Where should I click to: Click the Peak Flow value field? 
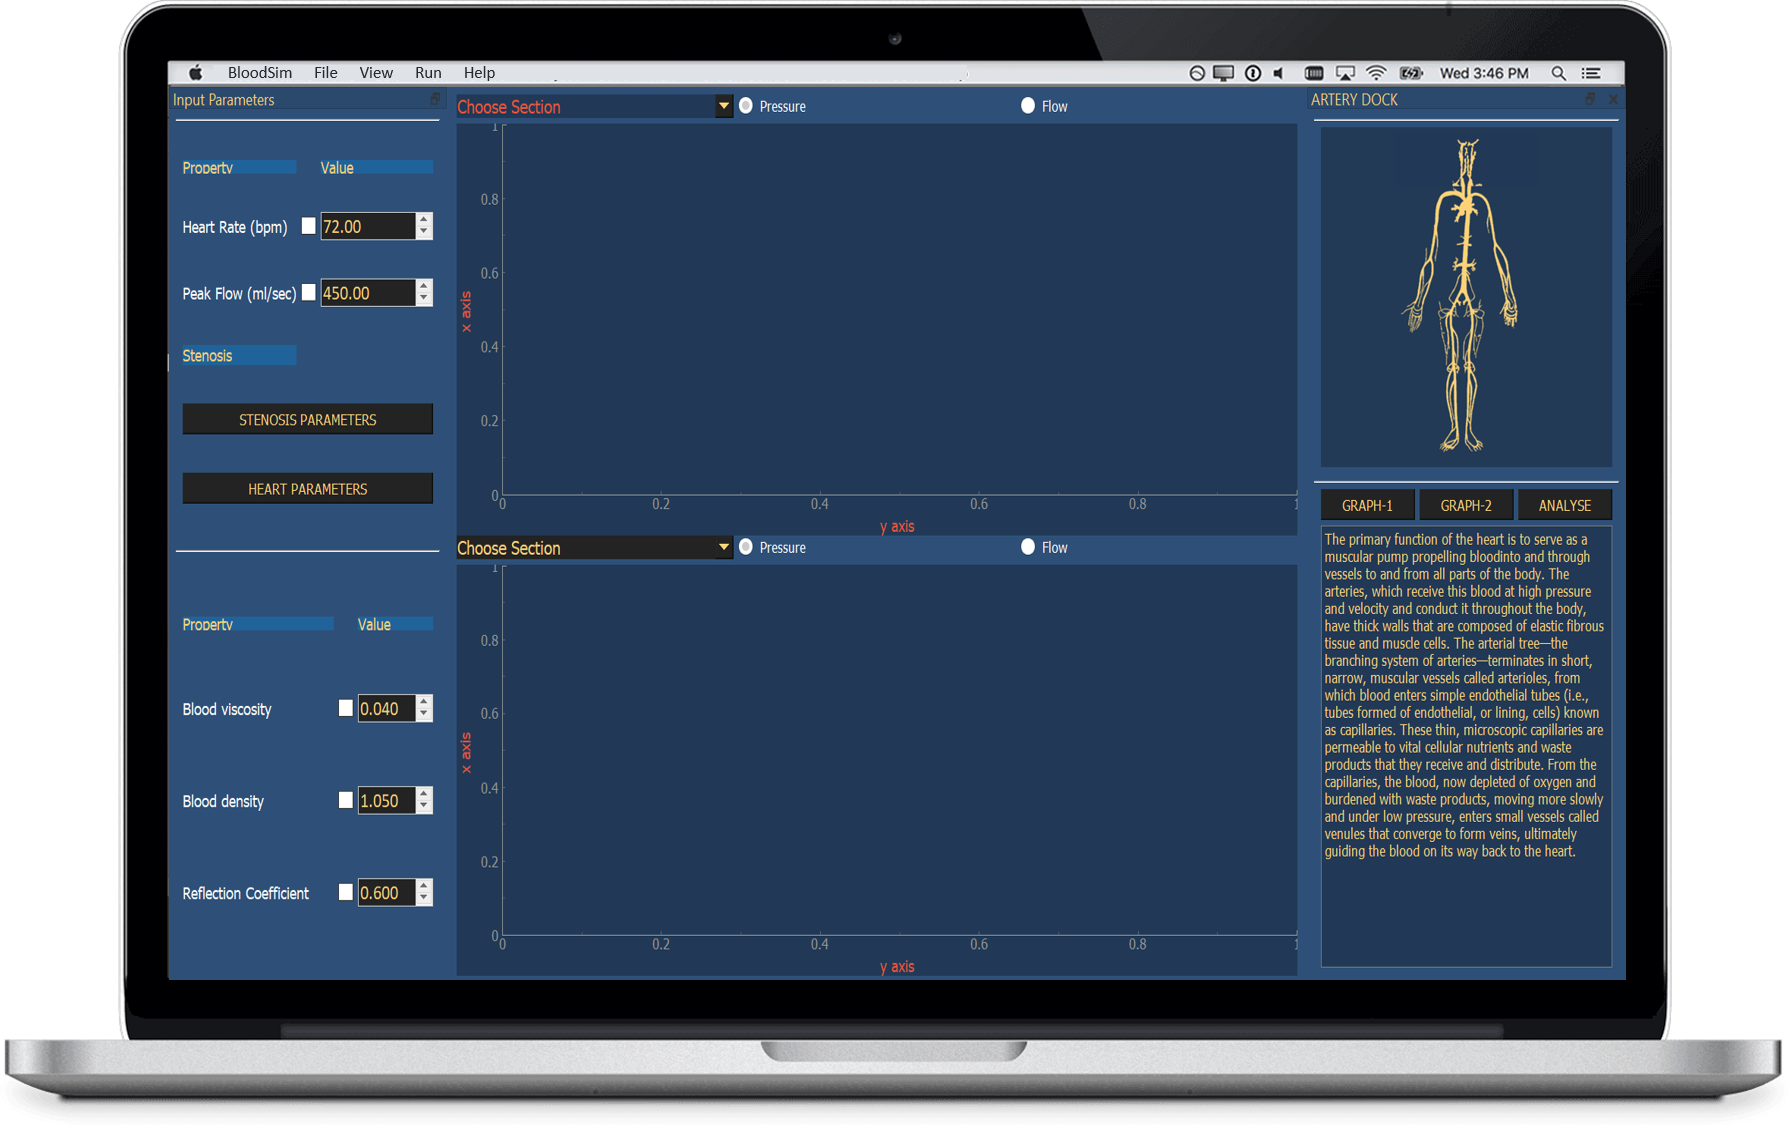(367, 292)
